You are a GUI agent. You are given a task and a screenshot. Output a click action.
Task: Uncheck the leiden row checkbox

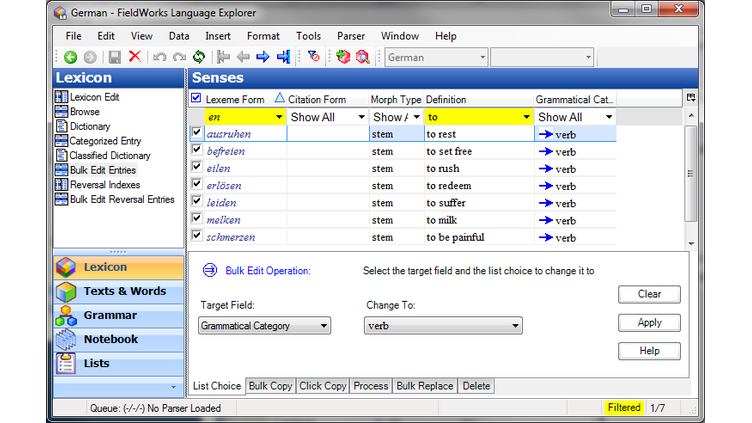tap(196, 200)
